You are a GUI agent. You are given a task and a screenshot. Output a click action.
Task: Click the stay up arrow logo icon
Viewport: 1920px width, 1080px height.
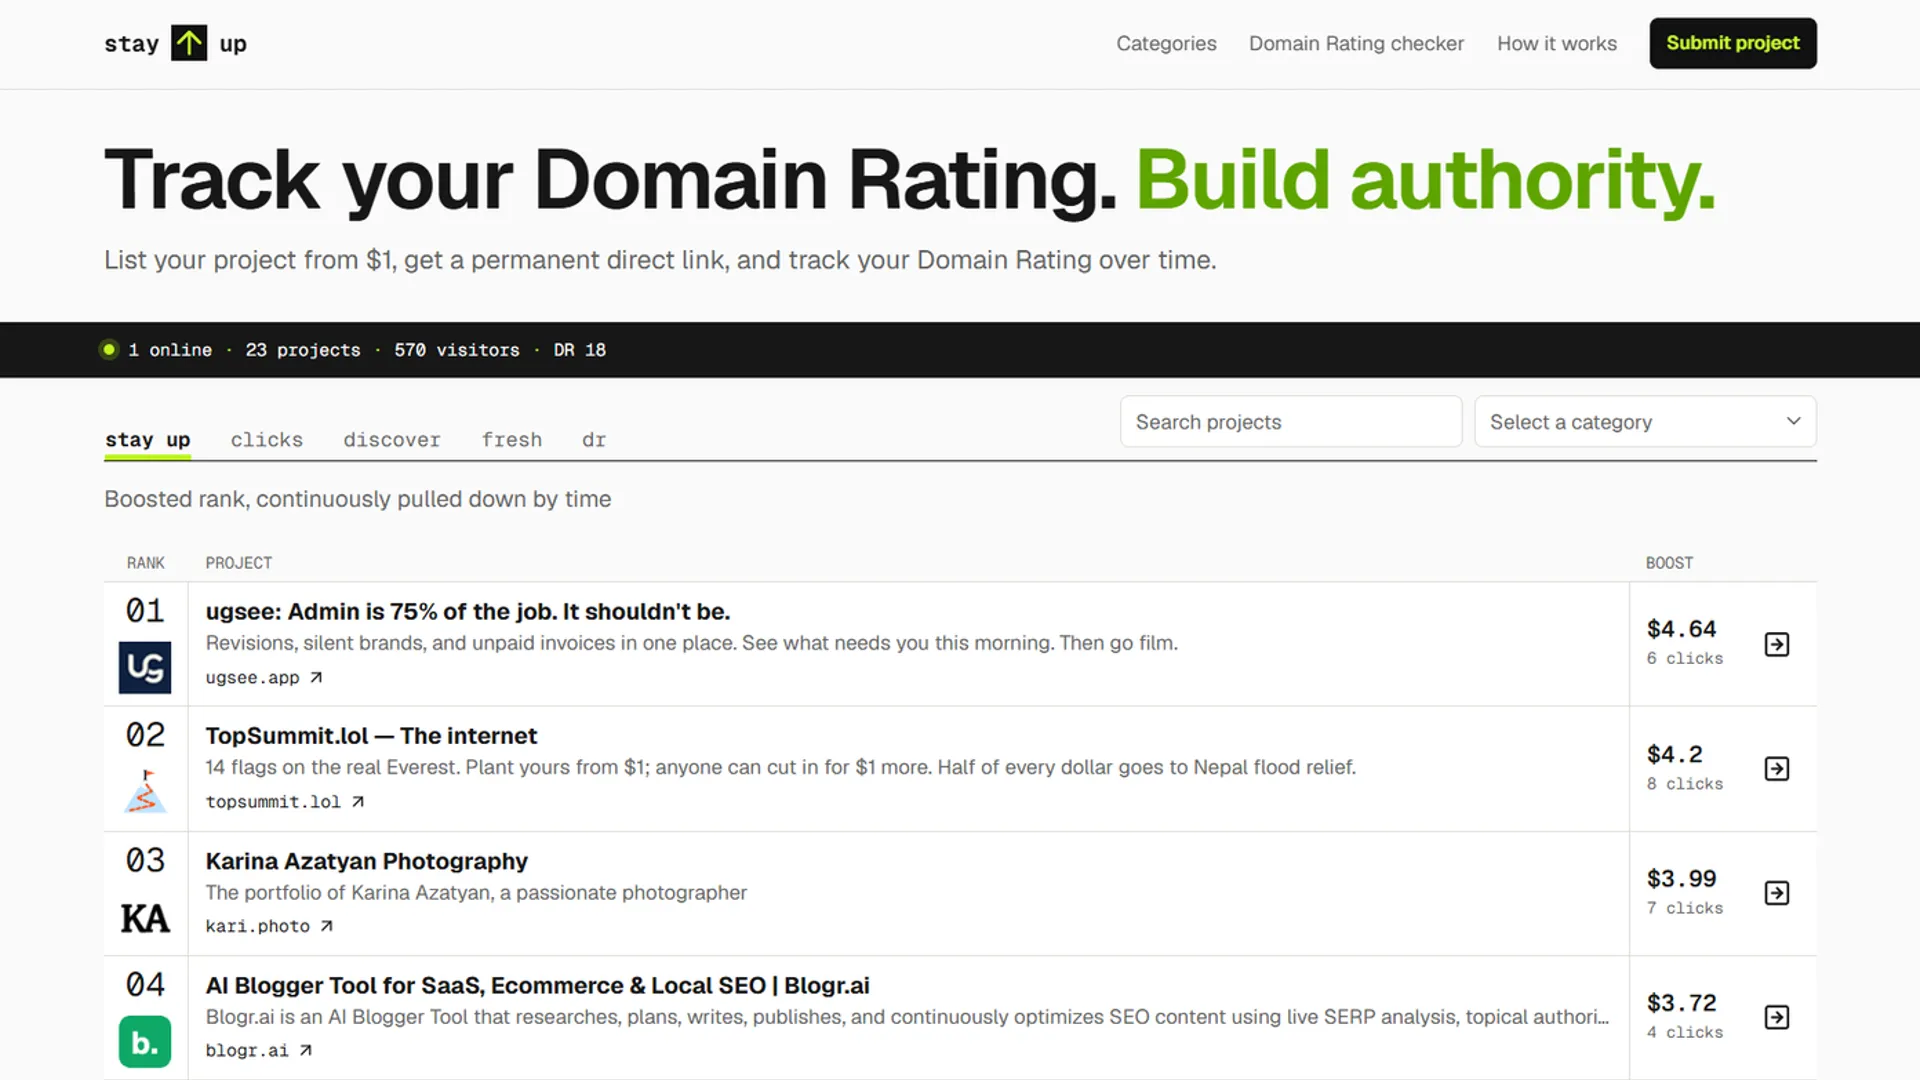189,43
